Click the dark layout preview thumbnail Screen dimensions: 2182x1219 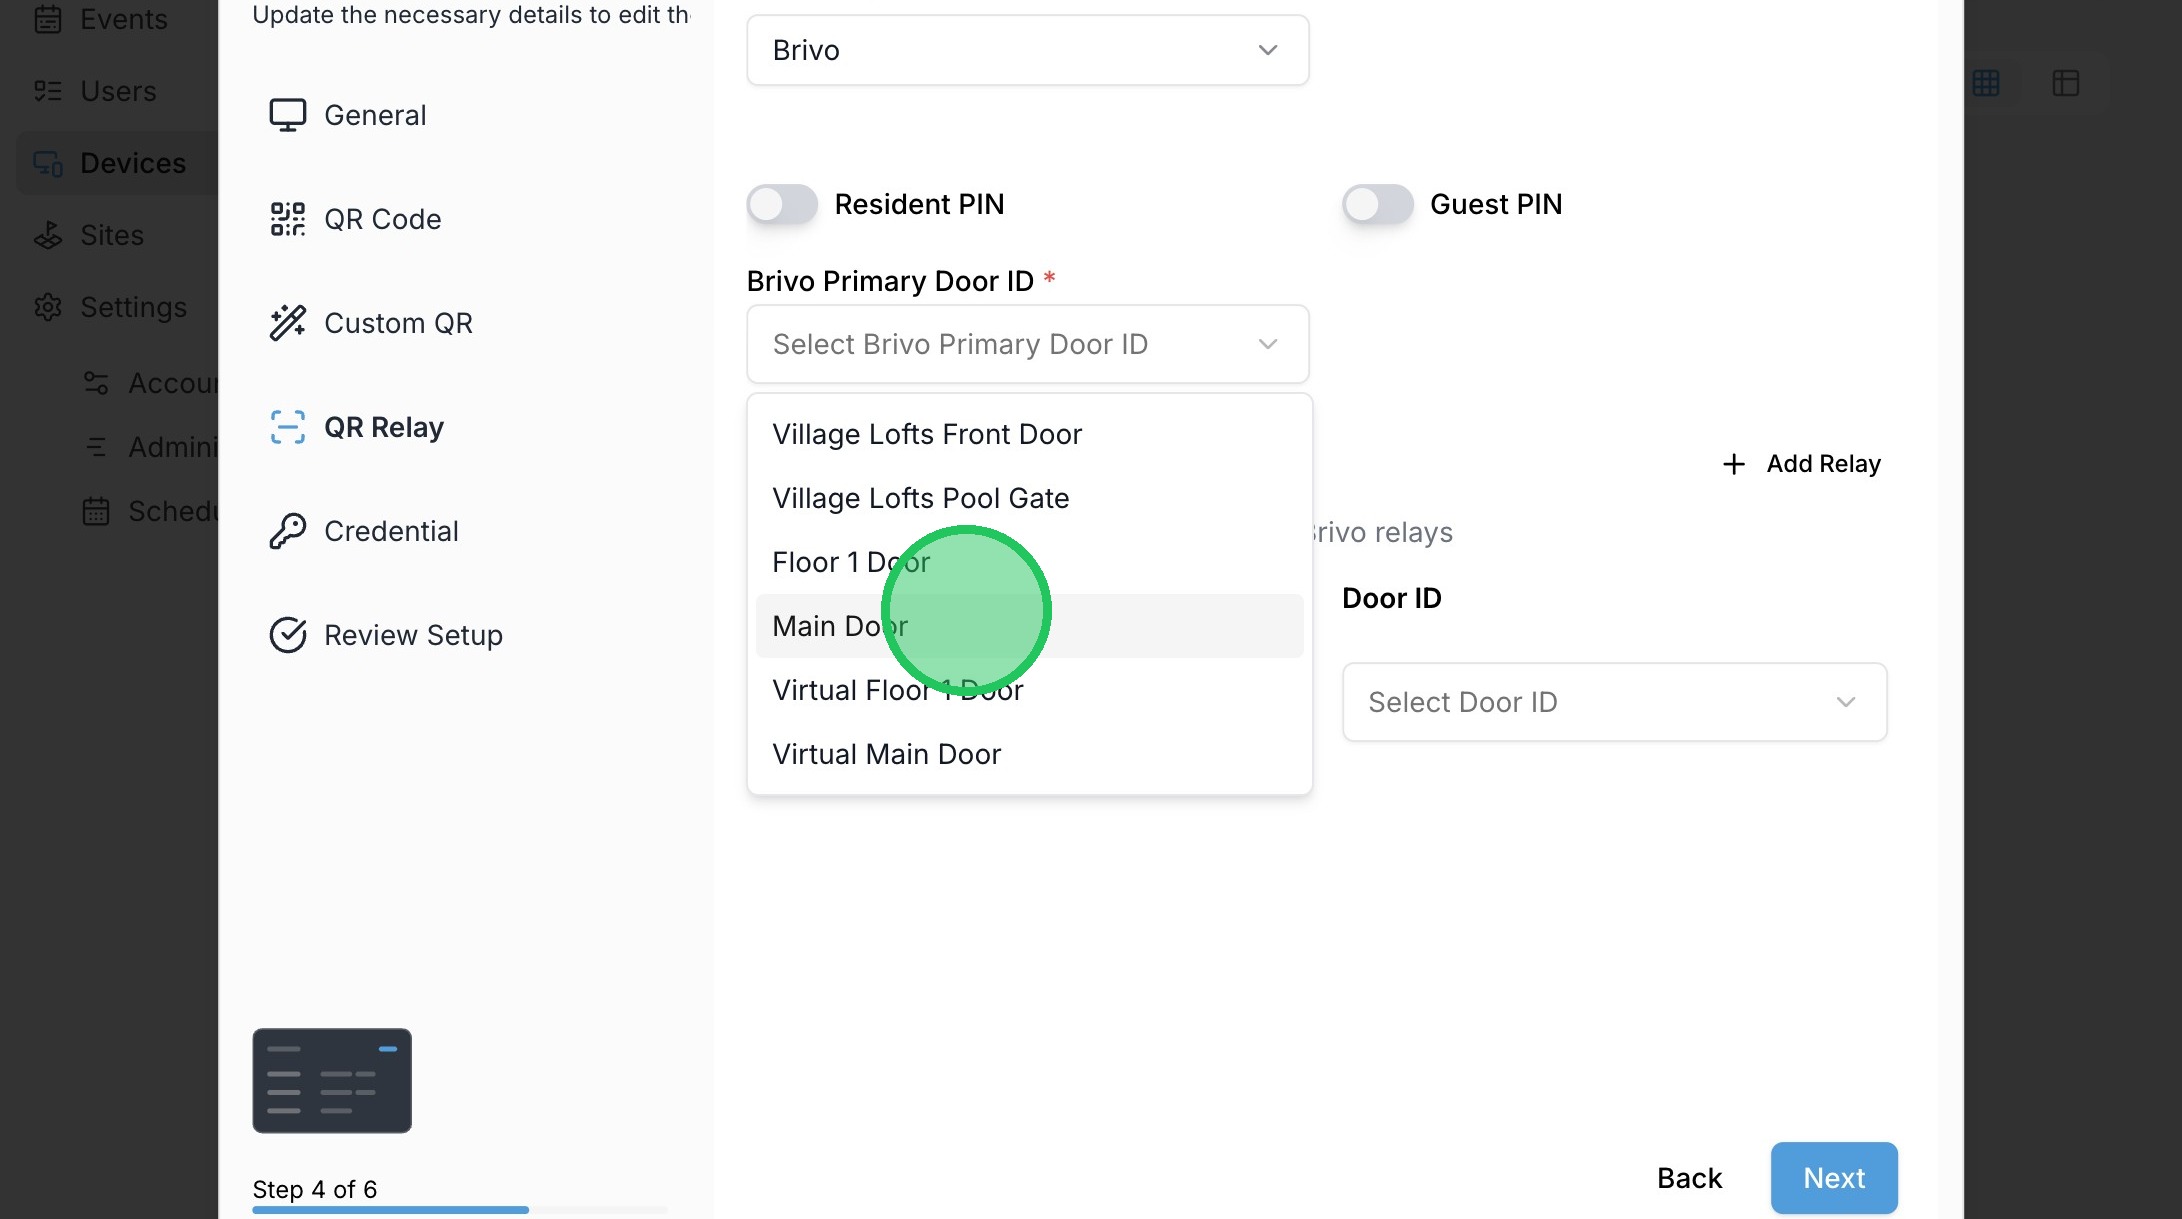[x=332, y=1080]
